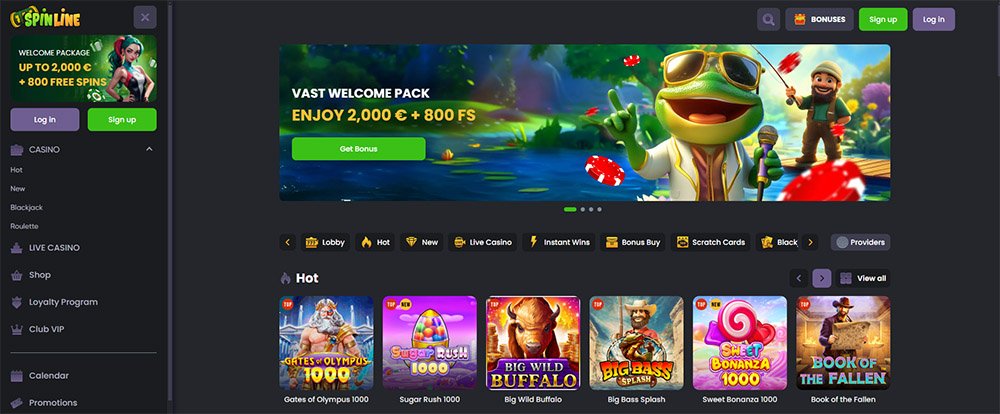Open the Providers filter
1000x414 pixels.
tap(860, 242)
